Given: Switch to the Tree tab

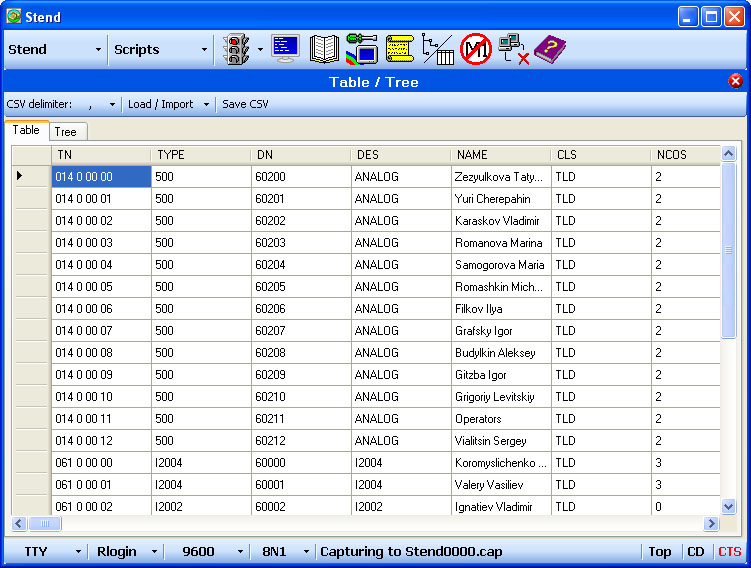Looking at the screenshot, I should pyautogui.click(x=65, y=132).
